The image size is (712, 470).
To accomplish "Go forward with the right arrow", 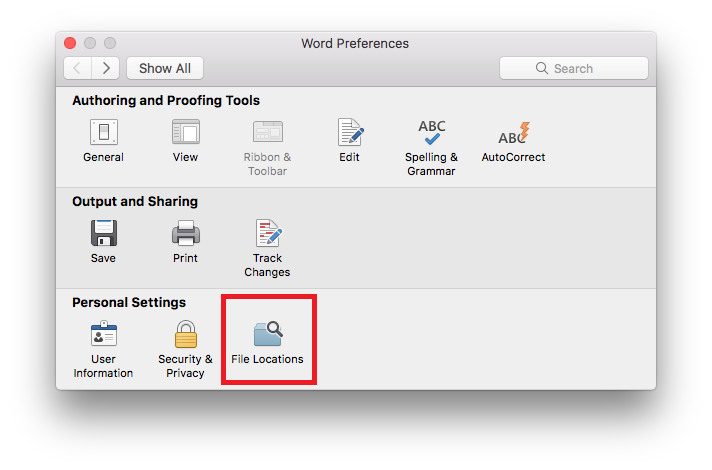I will tap(106, 68).
